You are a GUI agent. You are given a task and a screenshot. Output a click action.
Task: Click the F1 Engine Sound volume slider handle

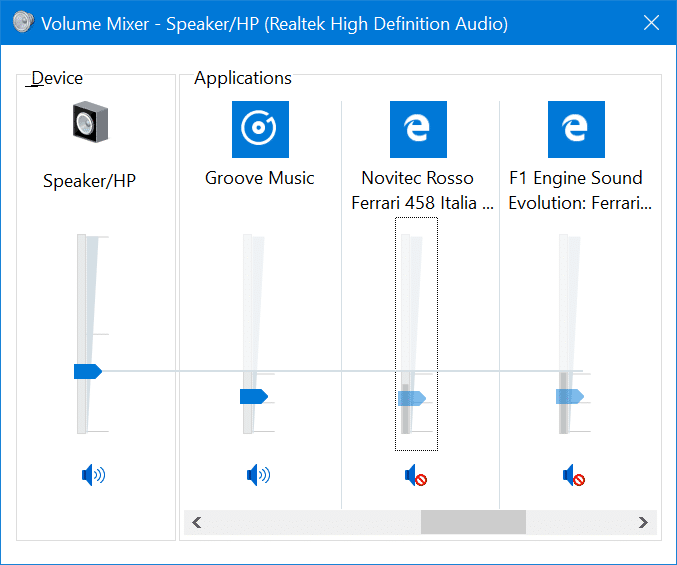click(570, 396)
